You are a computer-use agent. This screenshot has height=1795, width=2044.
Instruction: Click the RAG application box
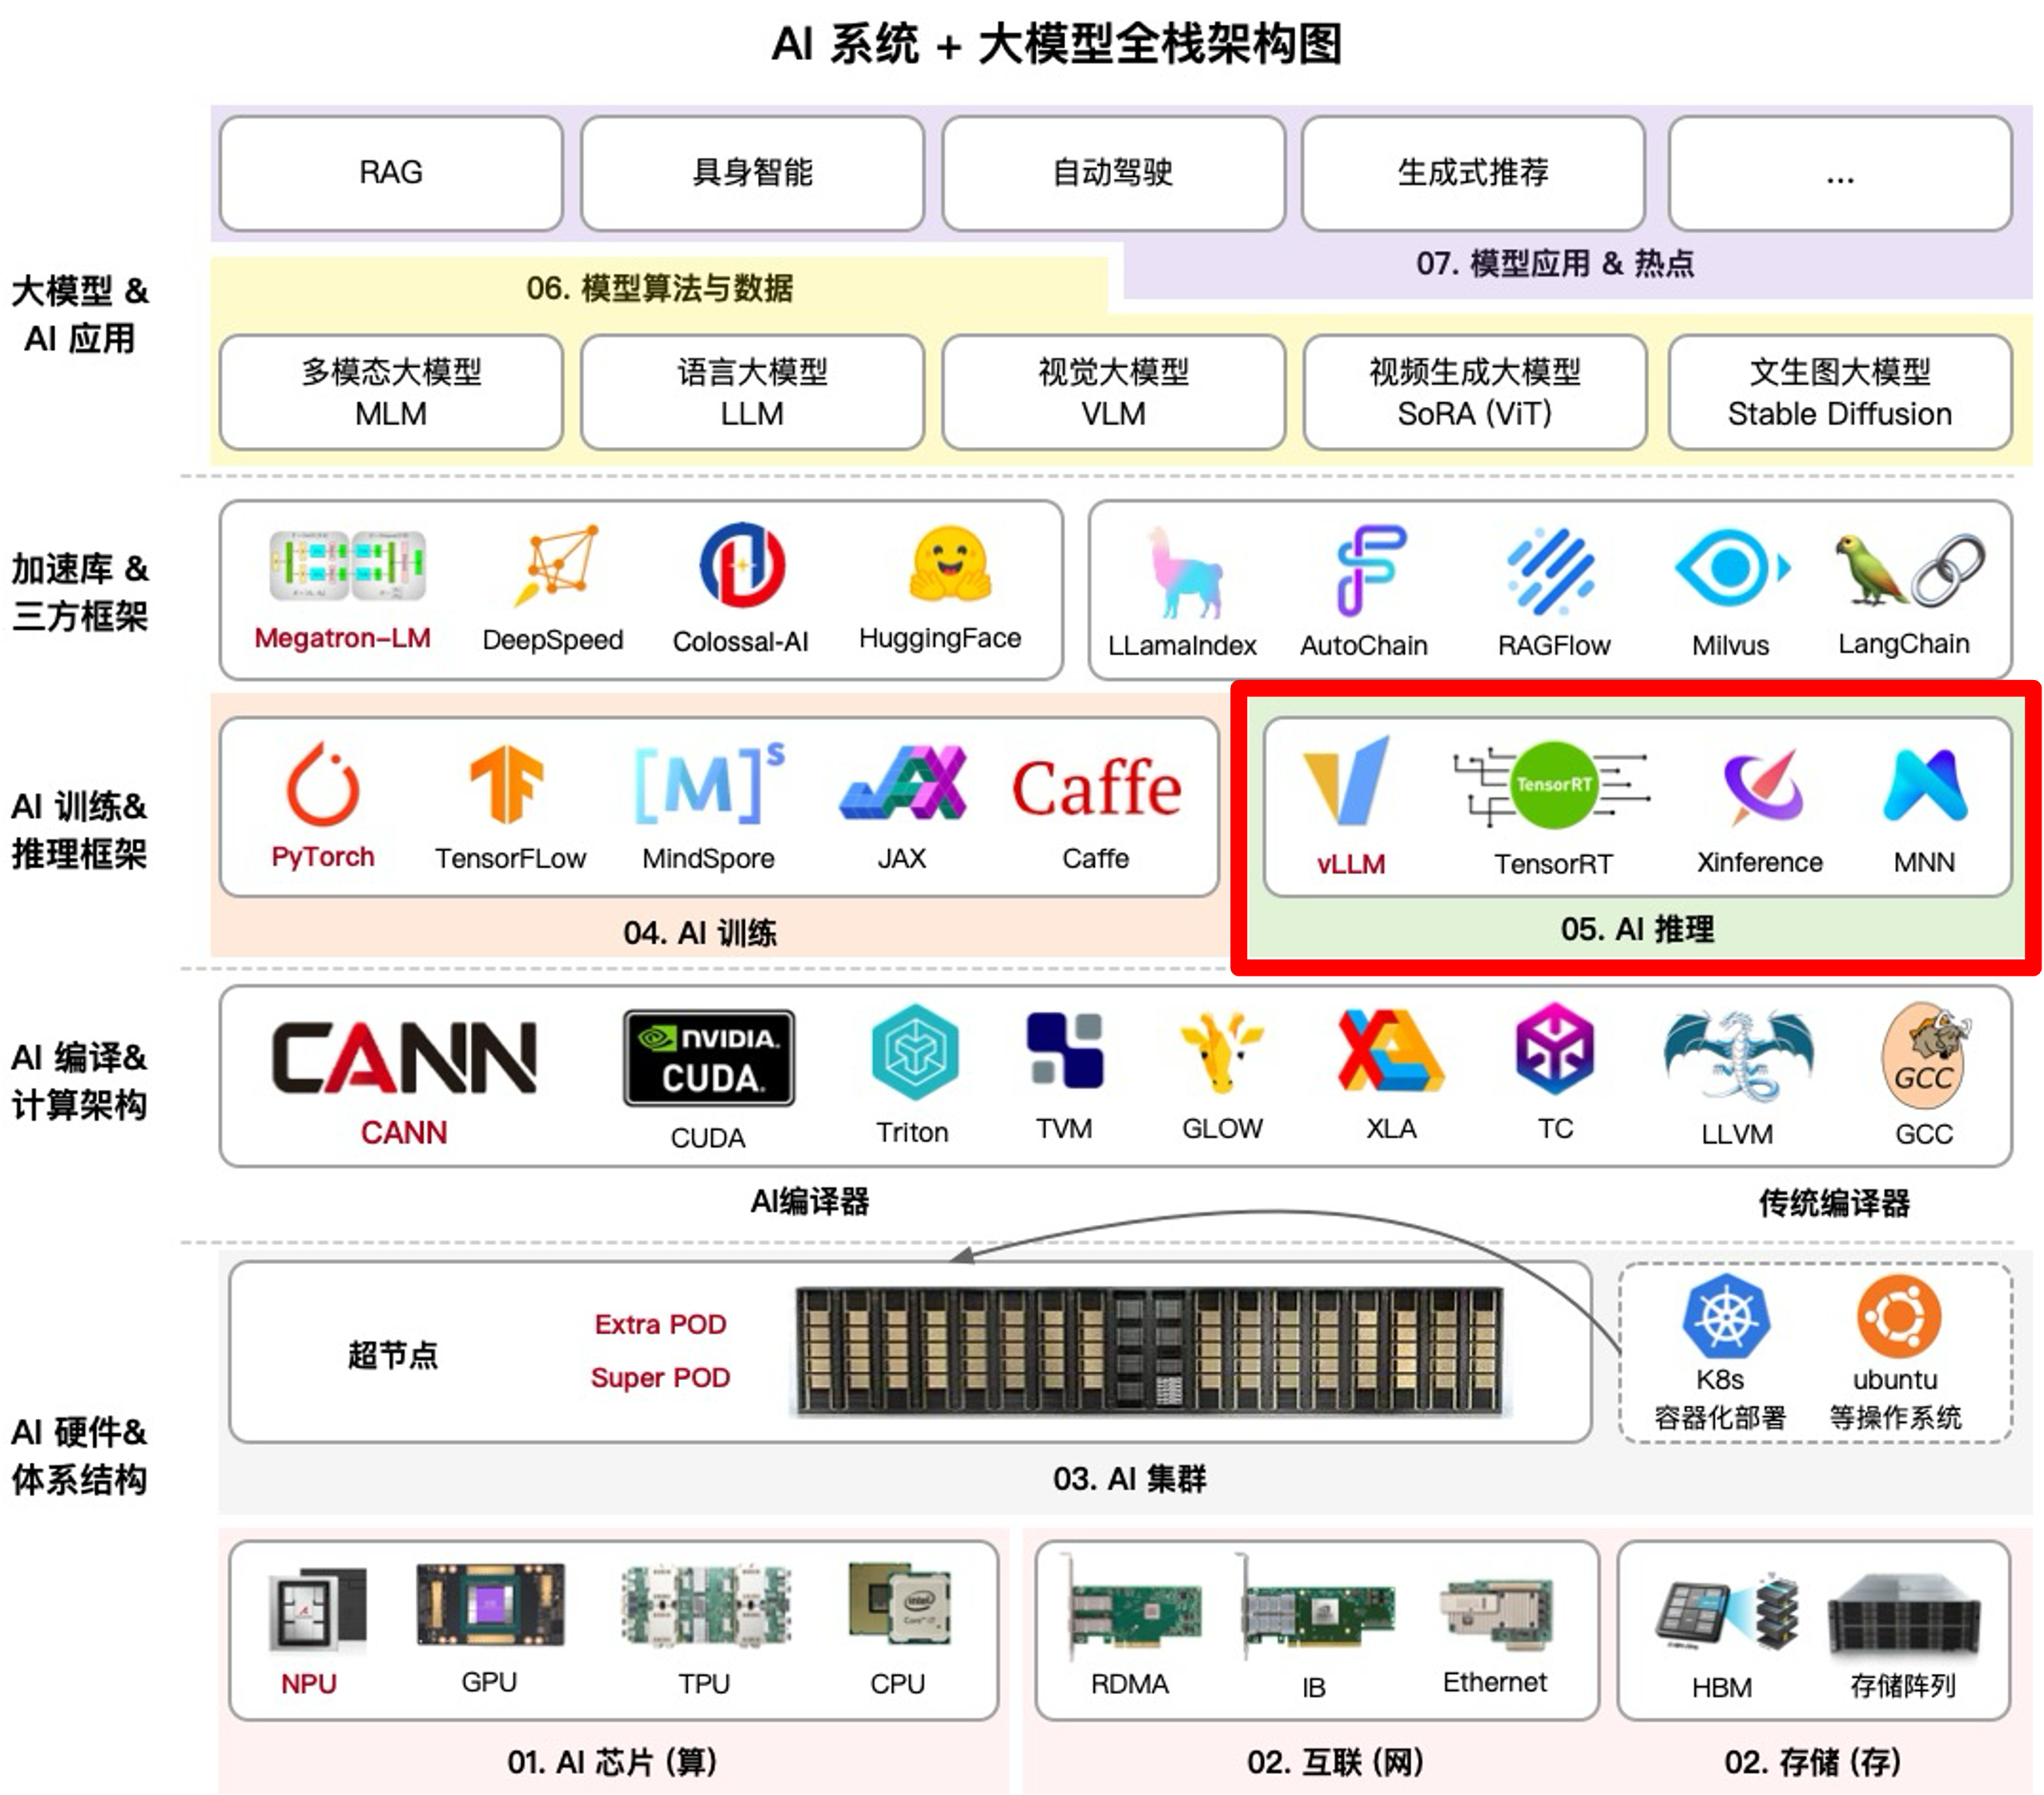point(390,173)
